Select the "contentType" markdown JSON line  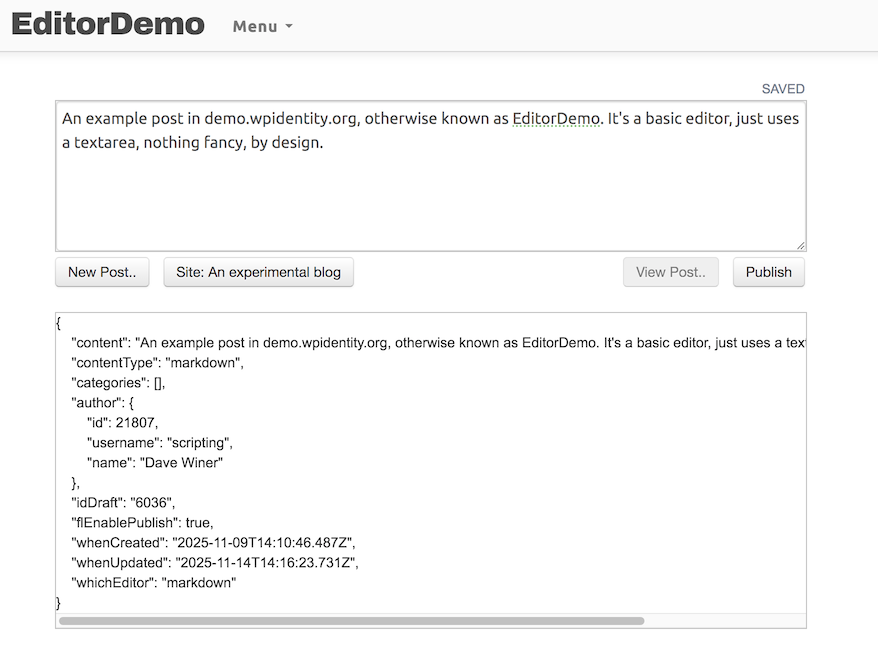[157, 362]
